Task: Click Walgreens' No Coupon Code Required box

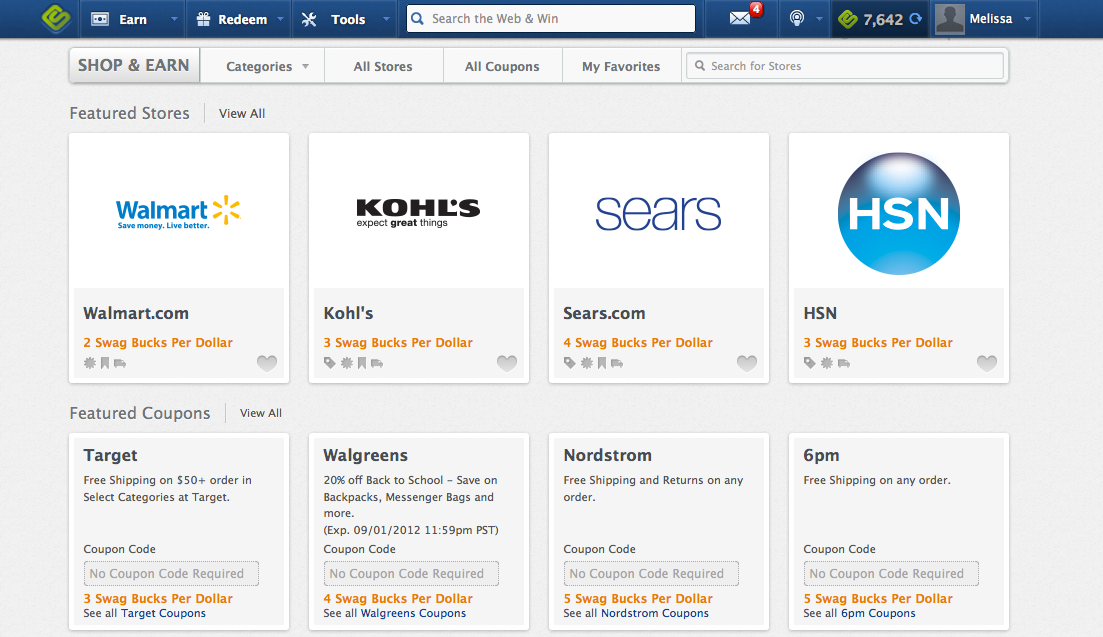Action: (x=411, y=573)
